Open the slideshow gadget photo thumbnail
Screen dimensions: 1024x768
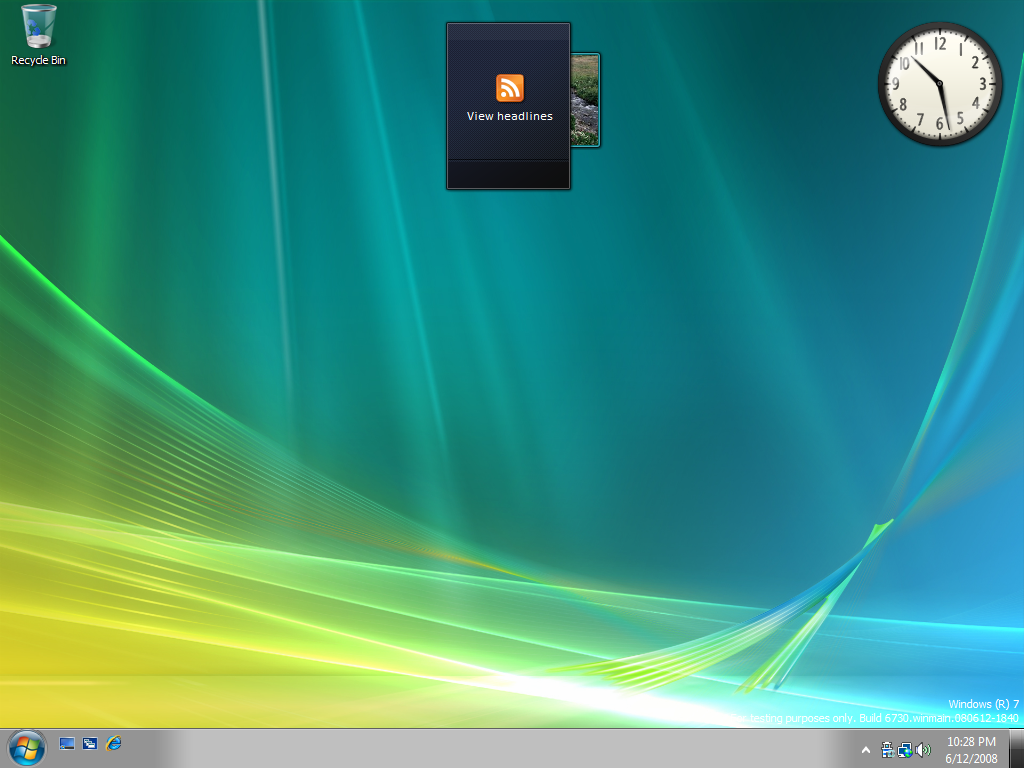(585, 100)
